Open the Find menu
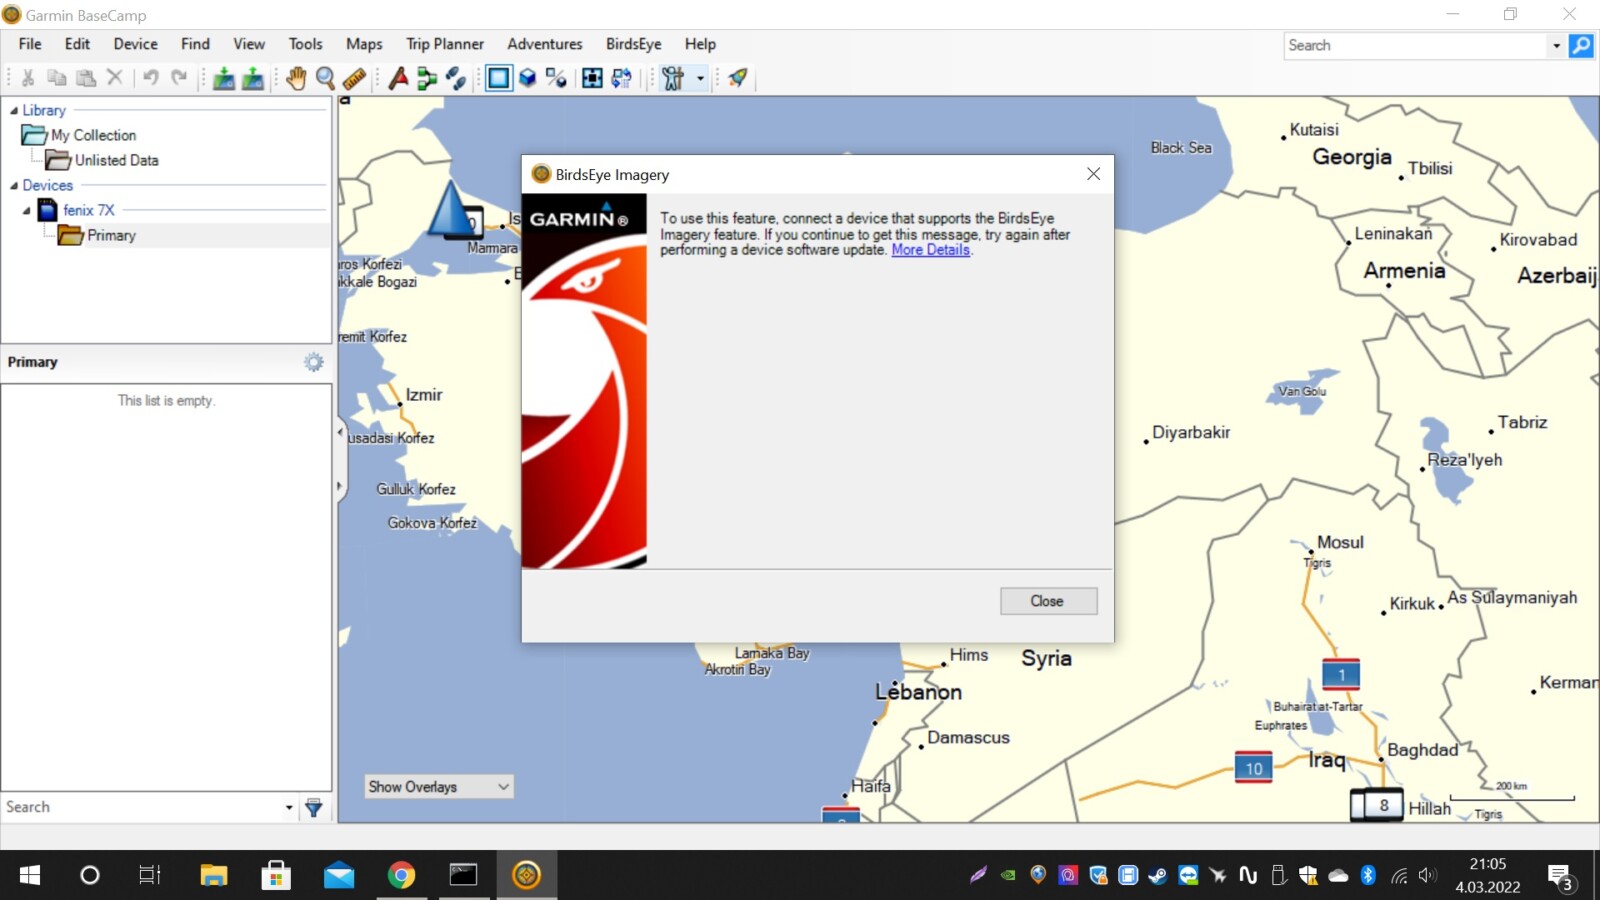The height and width of the screenshot is (900, 1600). pyautogui.click(x=195, y=44)
